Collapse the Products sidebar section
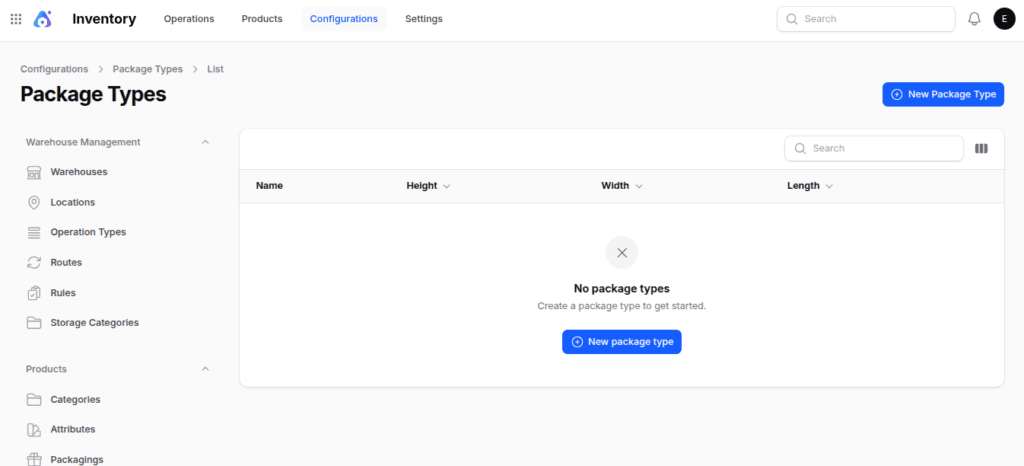The image size is (1024, 466). coord(205,369)
